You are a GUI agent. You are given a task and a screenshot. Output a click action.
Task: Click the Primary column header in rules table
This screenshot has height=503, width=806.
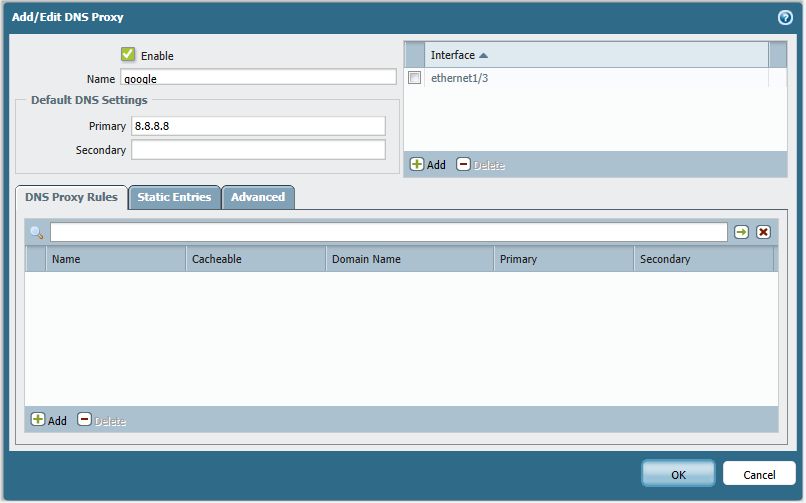click(564, 259)
